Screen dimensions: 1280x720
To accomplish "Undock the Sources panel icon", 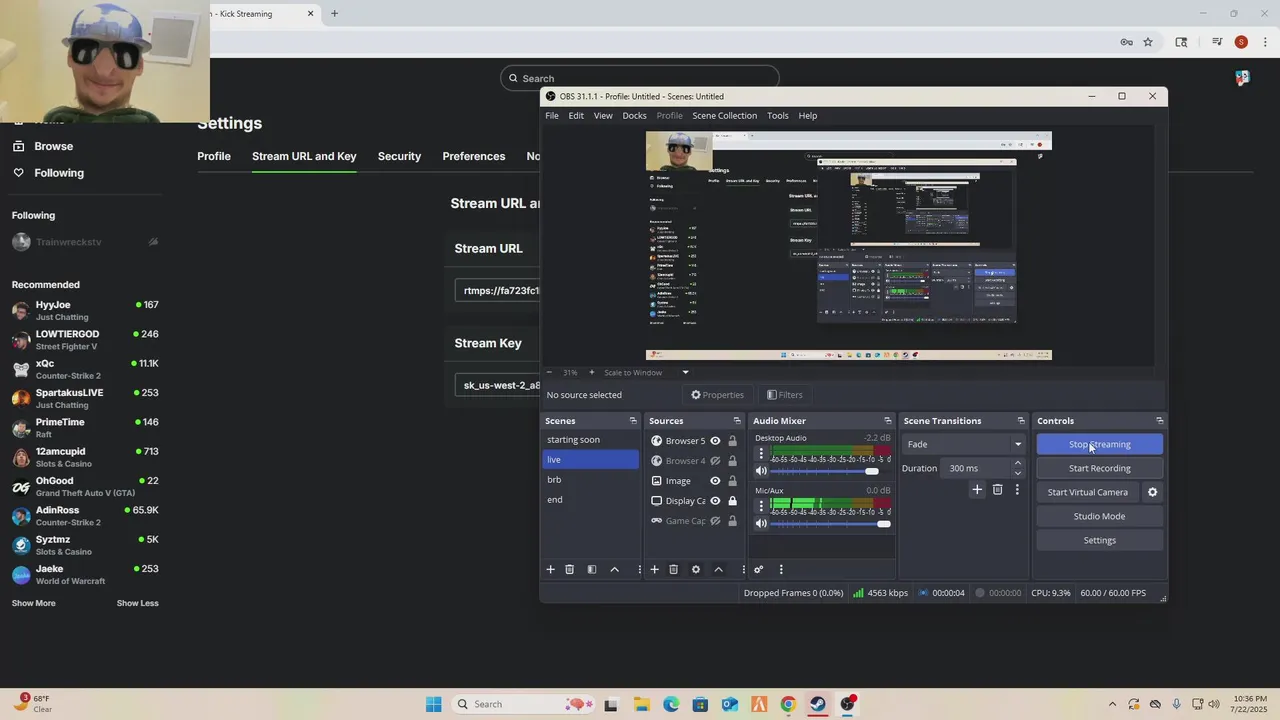I will [x=737, y=421].
